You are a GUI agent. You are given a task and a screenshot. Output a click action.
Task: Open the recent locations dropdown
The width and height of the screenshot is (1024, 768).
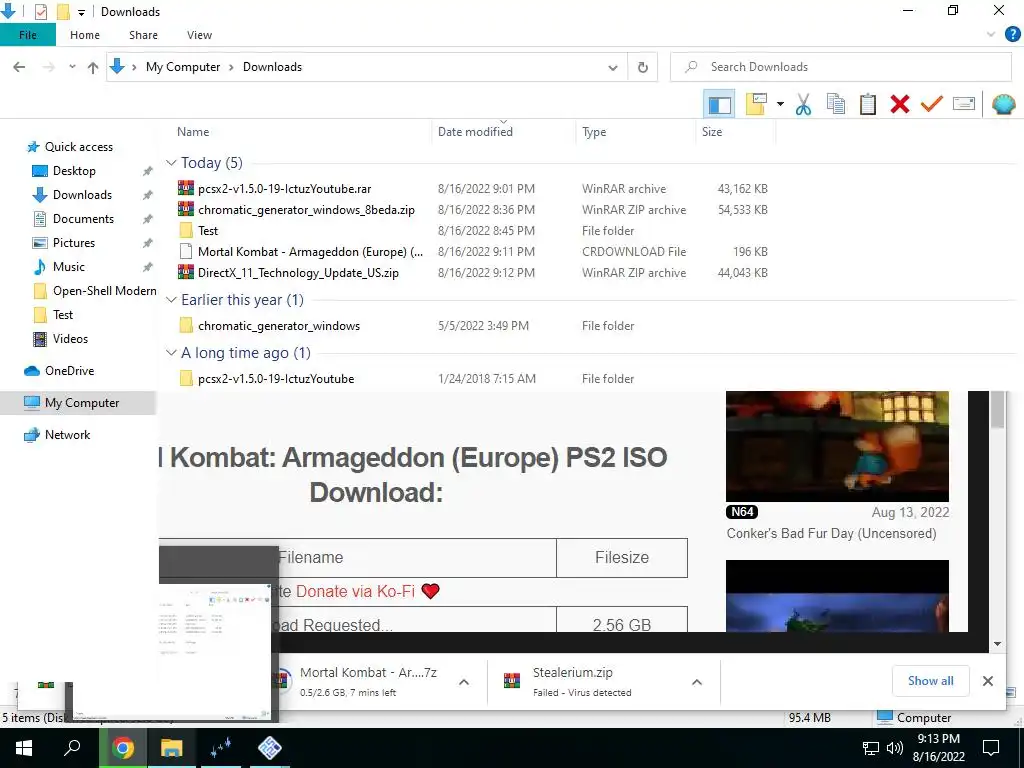point(72,67)
